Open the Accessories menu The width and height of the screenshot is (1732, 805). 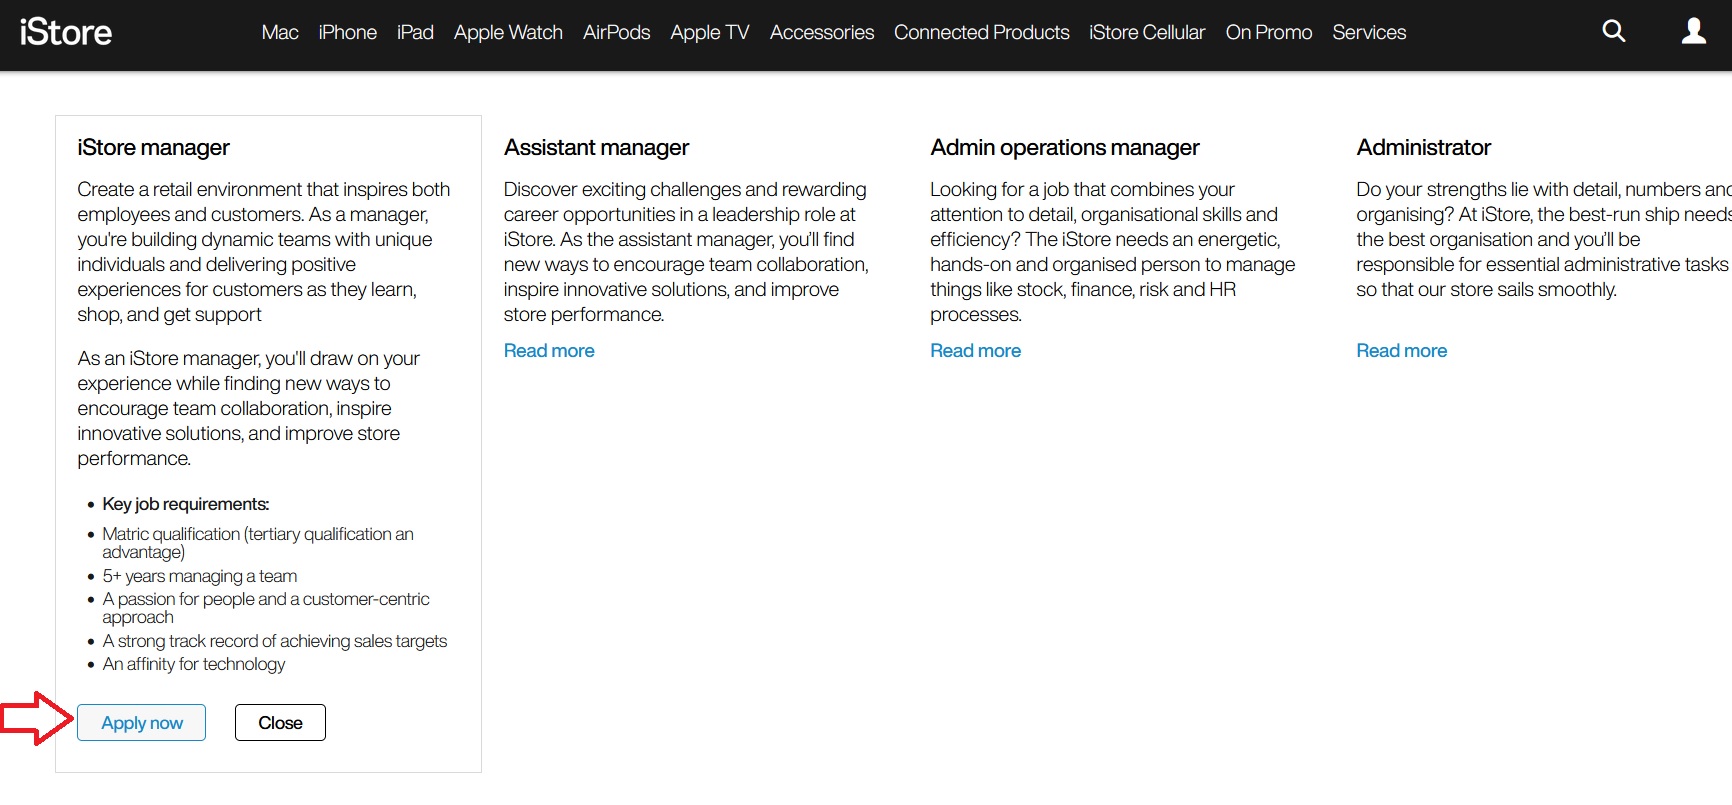click(x=821, y=32)
